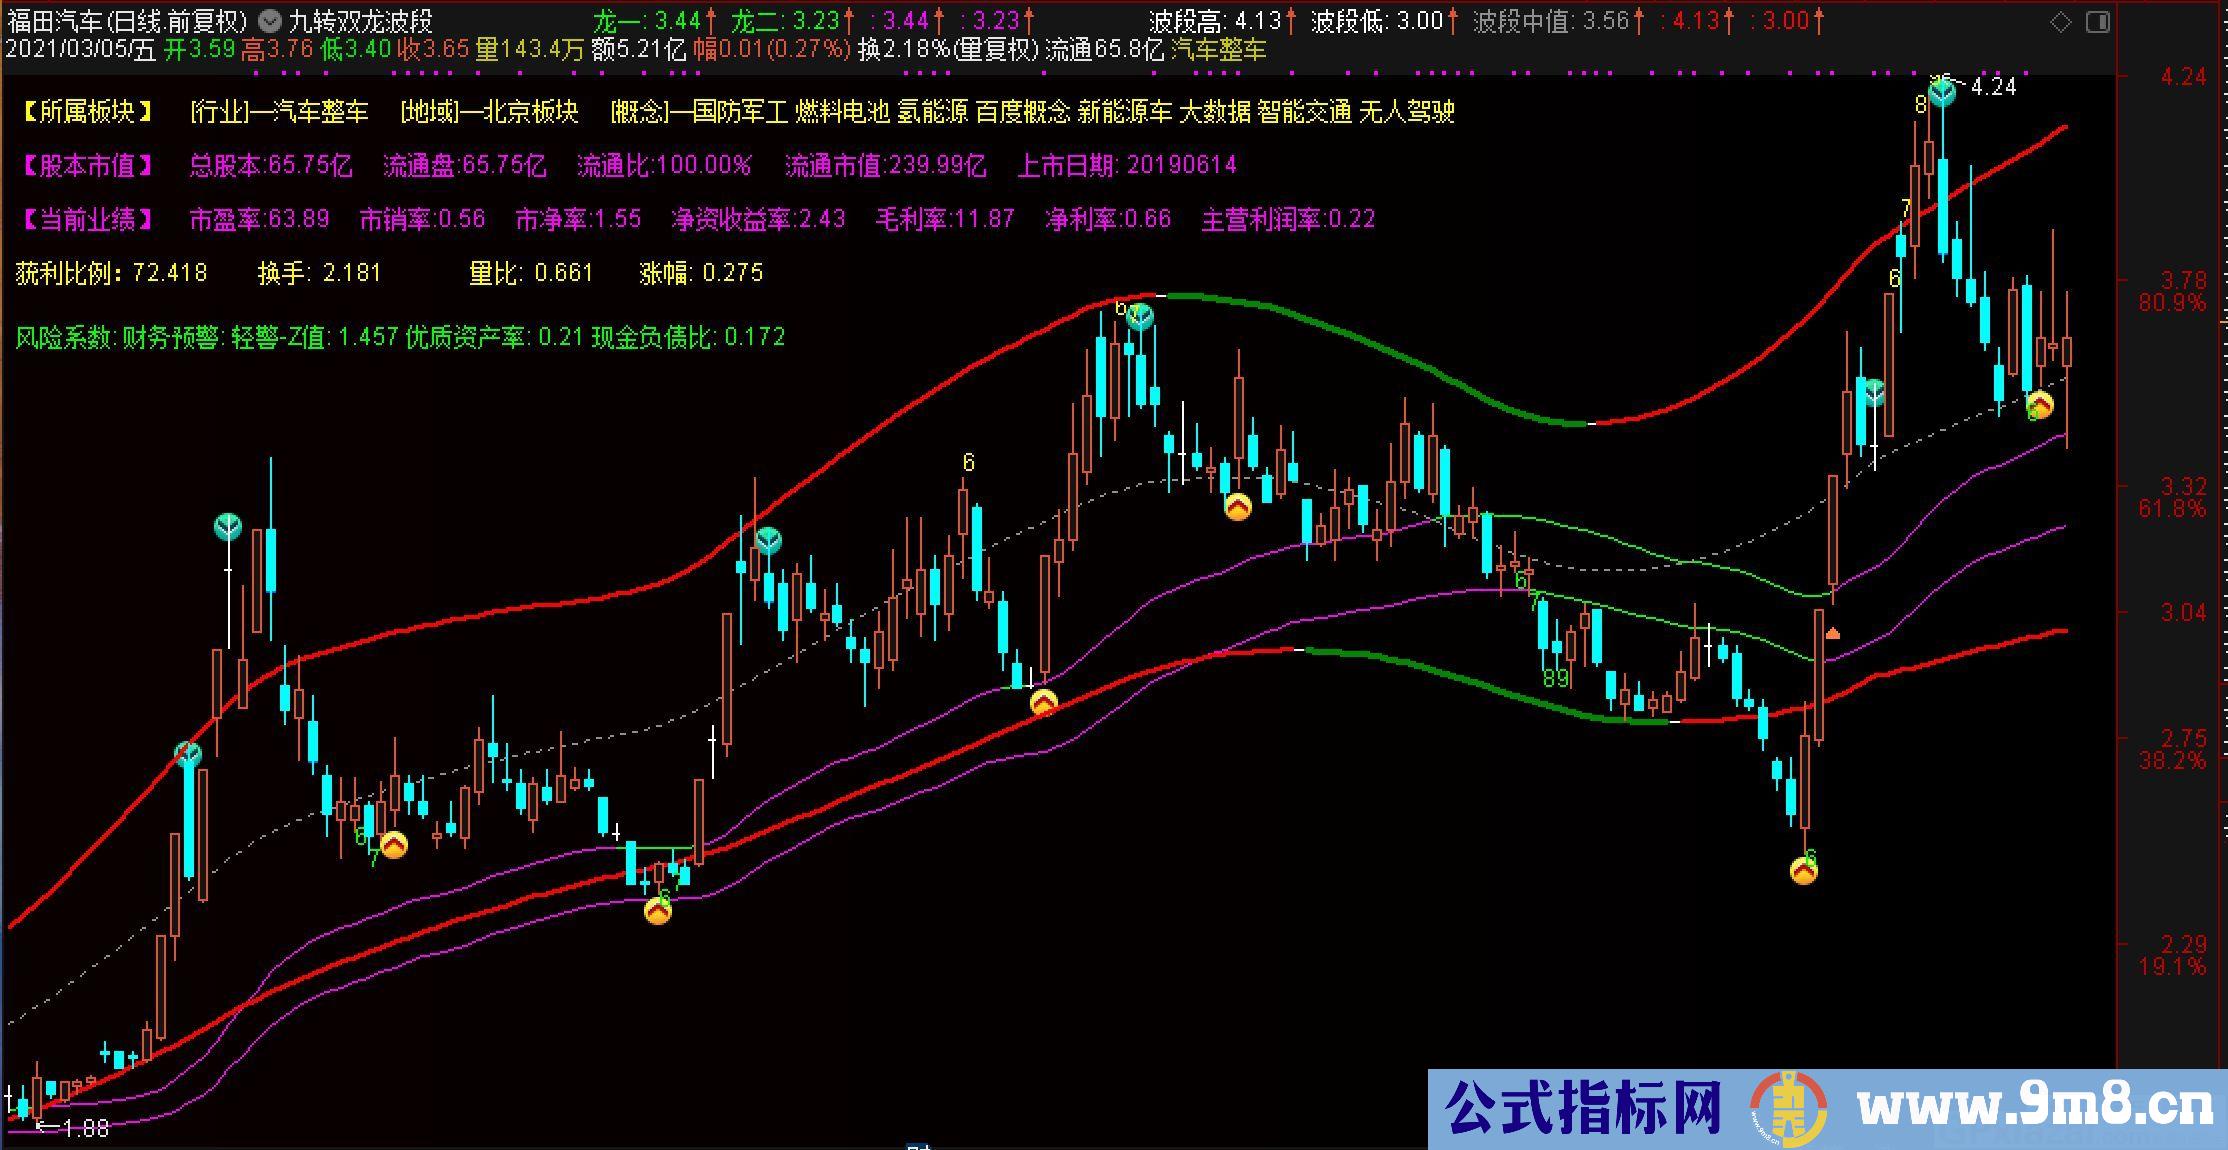
Task: Click the 4.24 price axis label
Action: point(2183,77)
